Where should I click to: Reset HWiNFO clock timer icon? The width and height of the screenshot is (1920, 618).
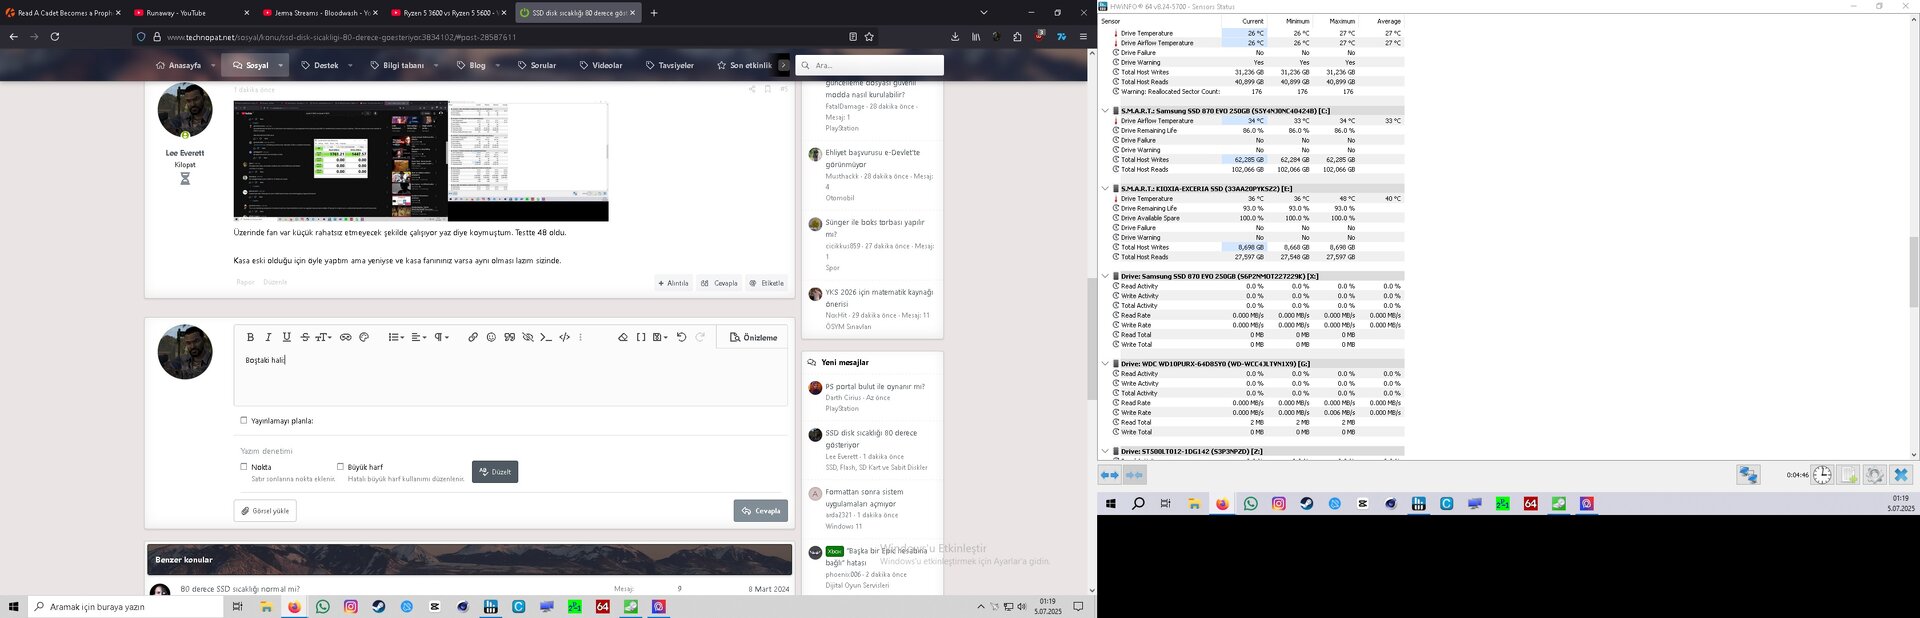point(1822,475)
